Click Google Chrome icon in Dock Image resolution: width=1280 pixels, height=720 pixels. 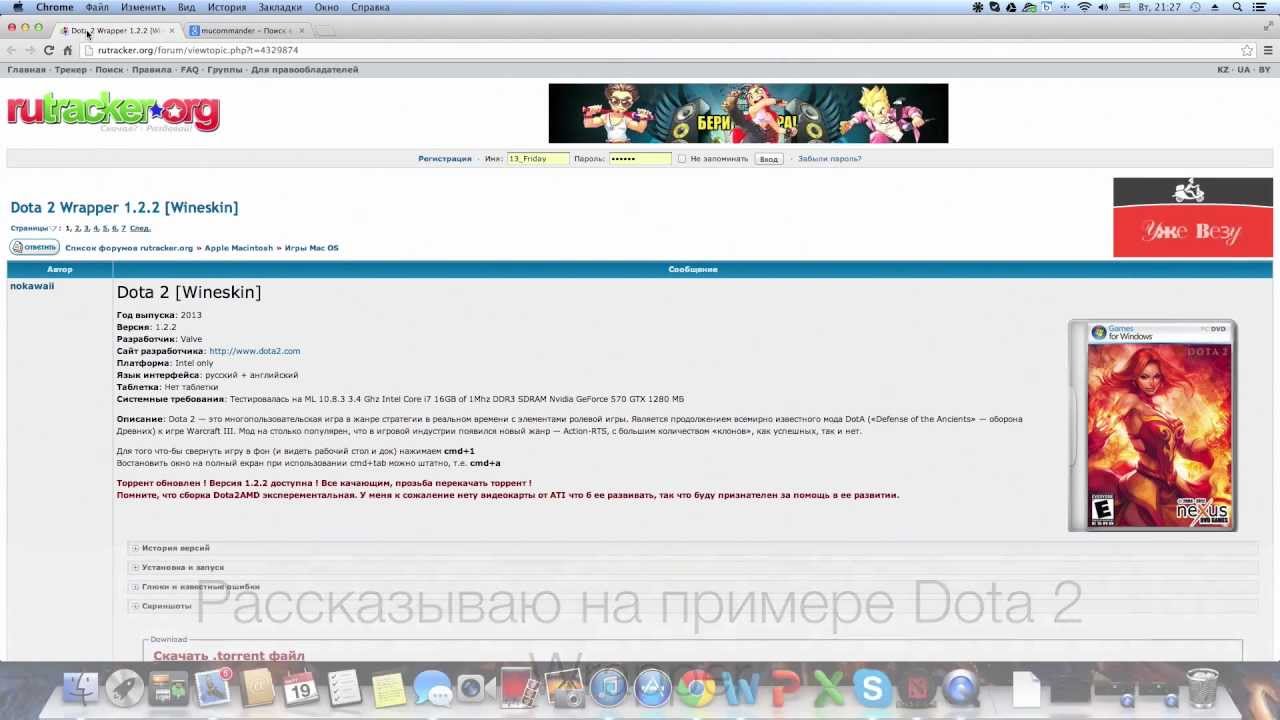(x=696, y=689)
